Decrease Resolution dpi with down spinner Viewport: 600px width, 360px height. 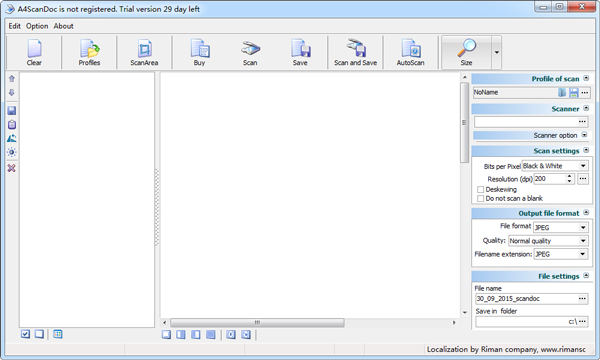(570, 181)
